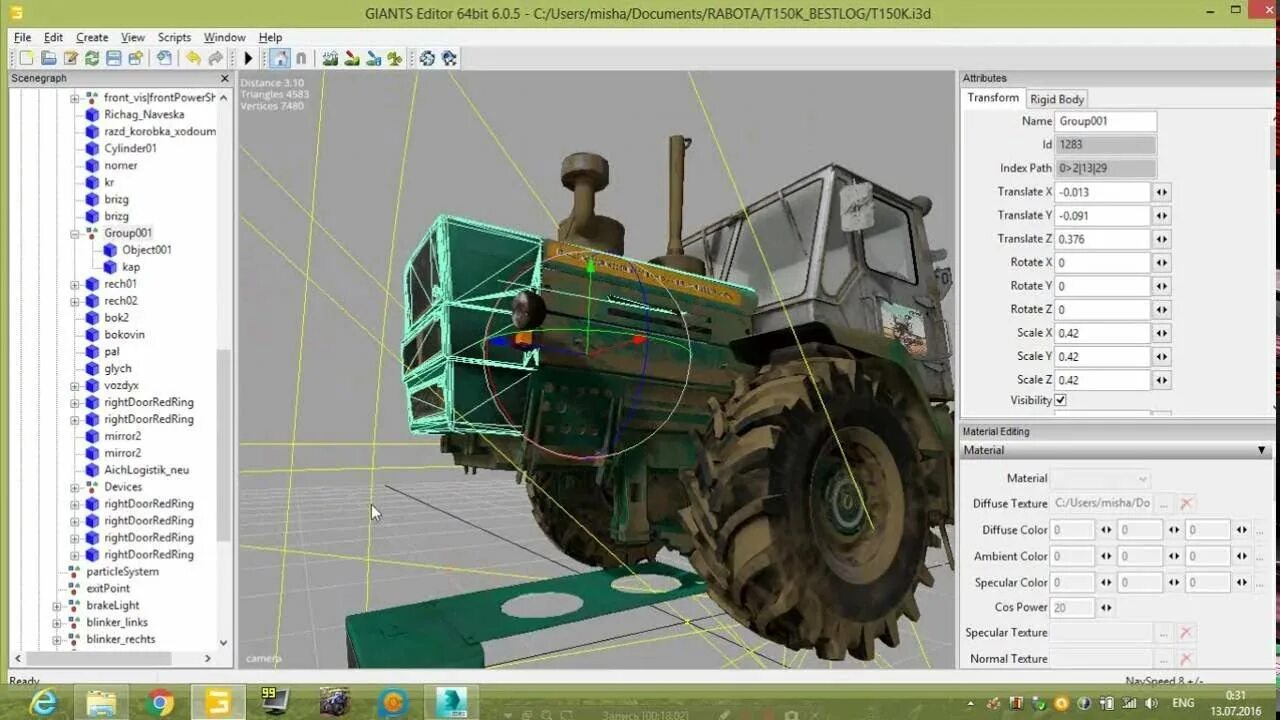This screenshot has height=720, width=1280.
Task: Open the Scripts menu
Action: click(174, 37)
